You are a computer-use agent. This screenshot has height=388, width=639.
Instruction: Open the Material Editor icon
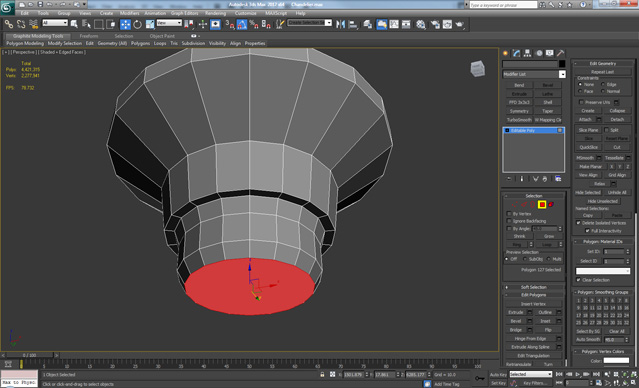tap(421, 24)
